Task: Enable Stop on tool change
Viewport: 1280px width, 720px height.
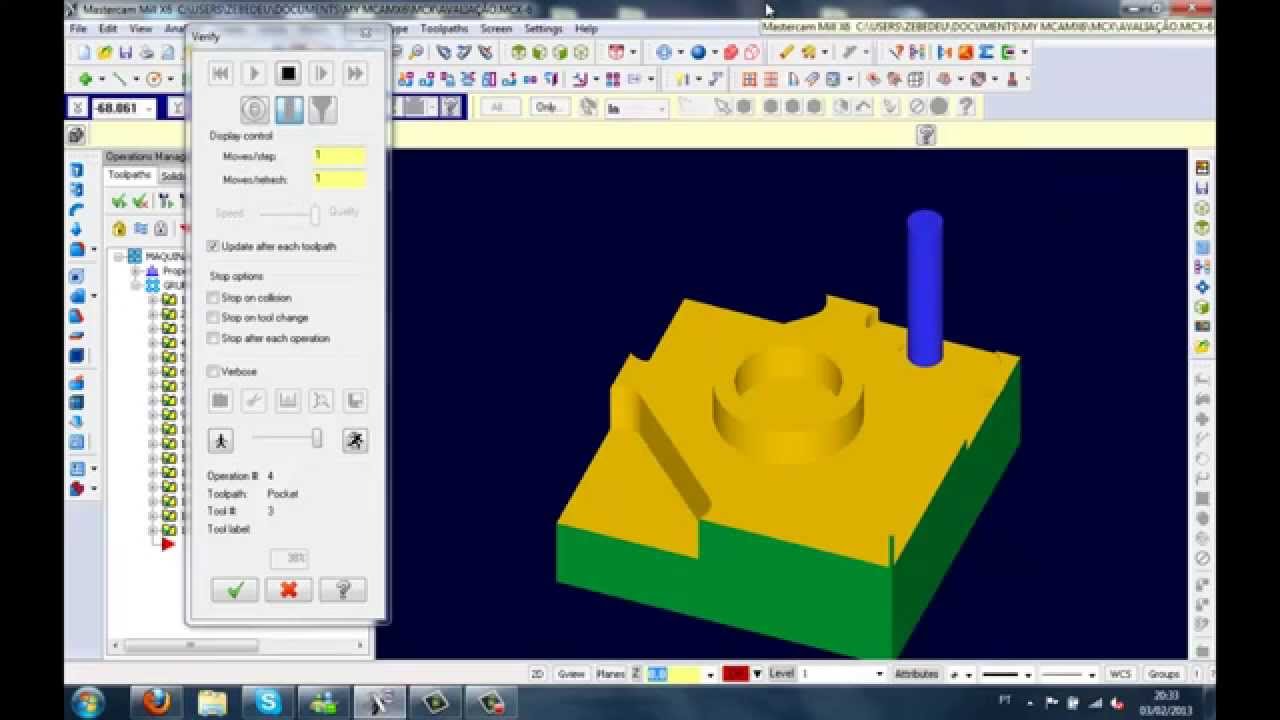Action: coord(213,318)
